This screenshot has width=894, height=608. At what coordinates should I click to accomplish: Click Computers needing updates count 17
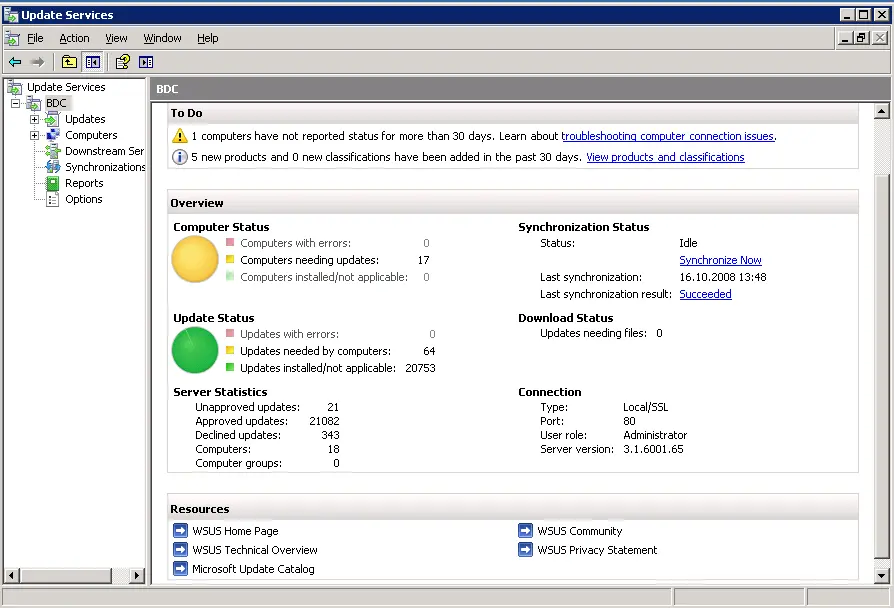[x=423, y=260]
